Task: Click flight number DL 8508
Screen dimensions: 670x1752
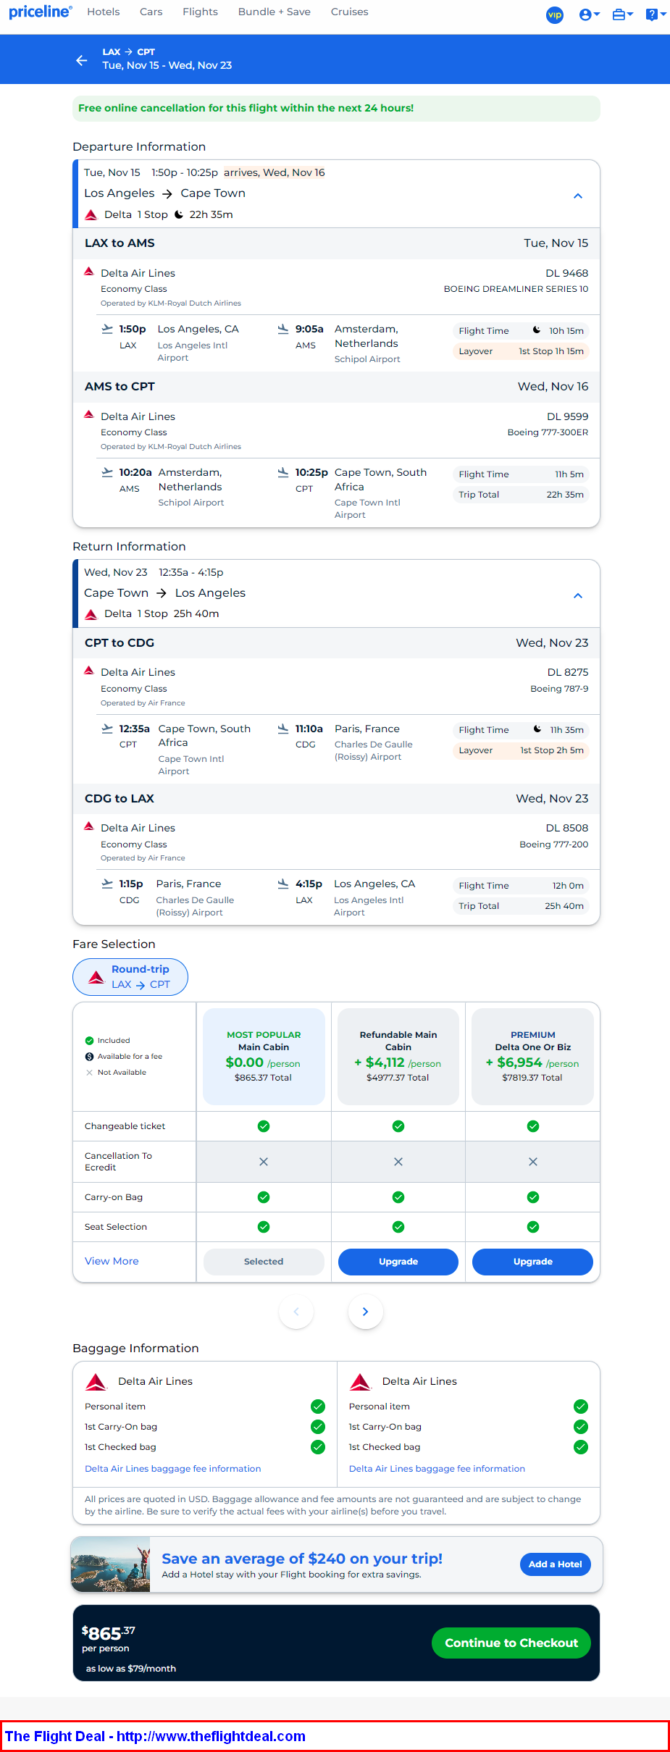Action: [x=567, y=828]
